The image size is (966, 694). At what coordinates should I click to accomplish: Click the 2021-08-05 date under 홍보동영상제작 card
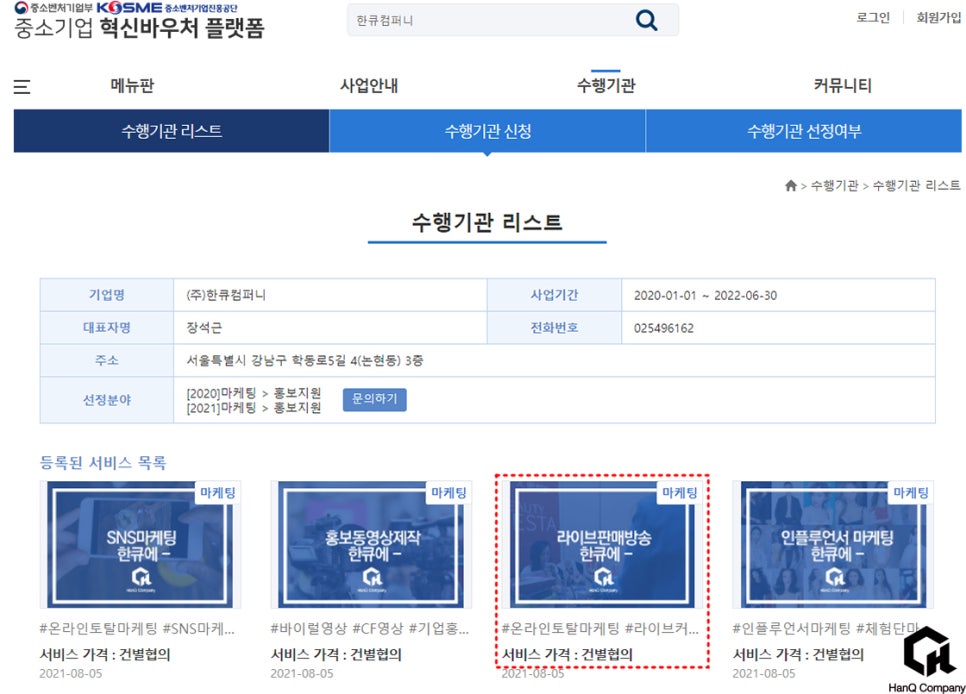click(x=302, y=674)
